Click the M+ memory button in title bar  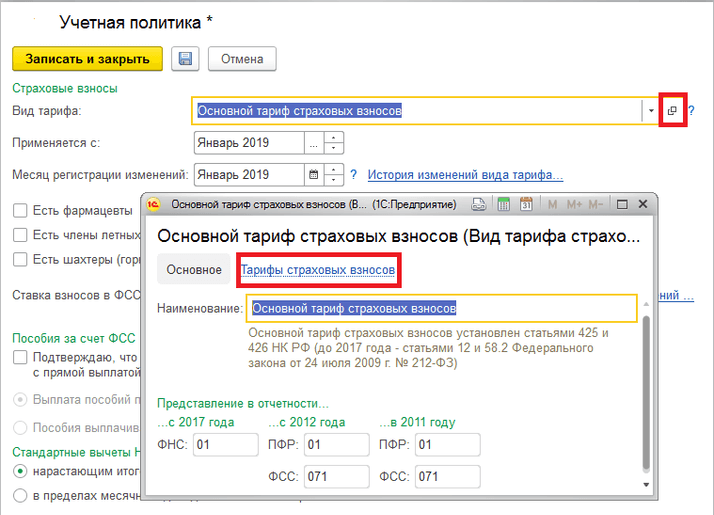pyautogui.click(x=573, y=204)
